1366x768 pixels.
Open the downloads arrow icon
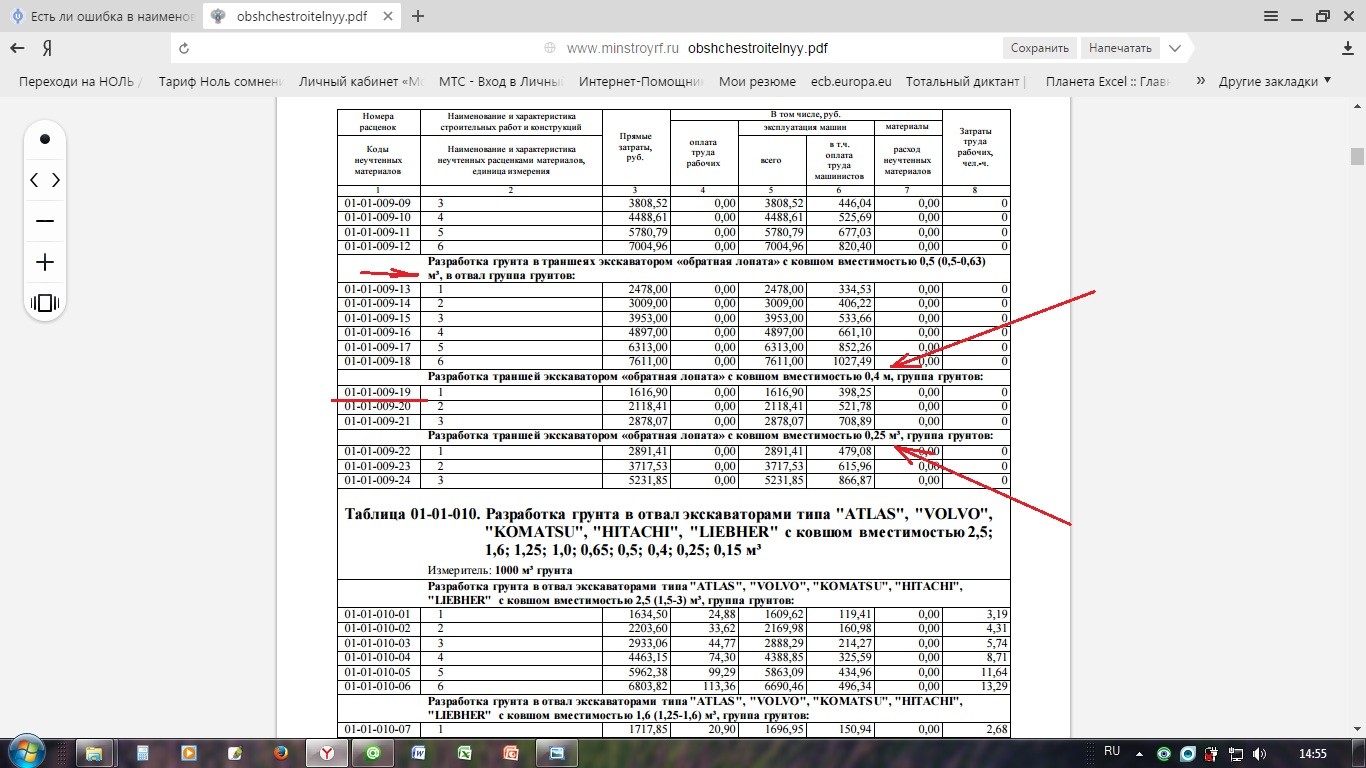click(x=1347, y=48)
